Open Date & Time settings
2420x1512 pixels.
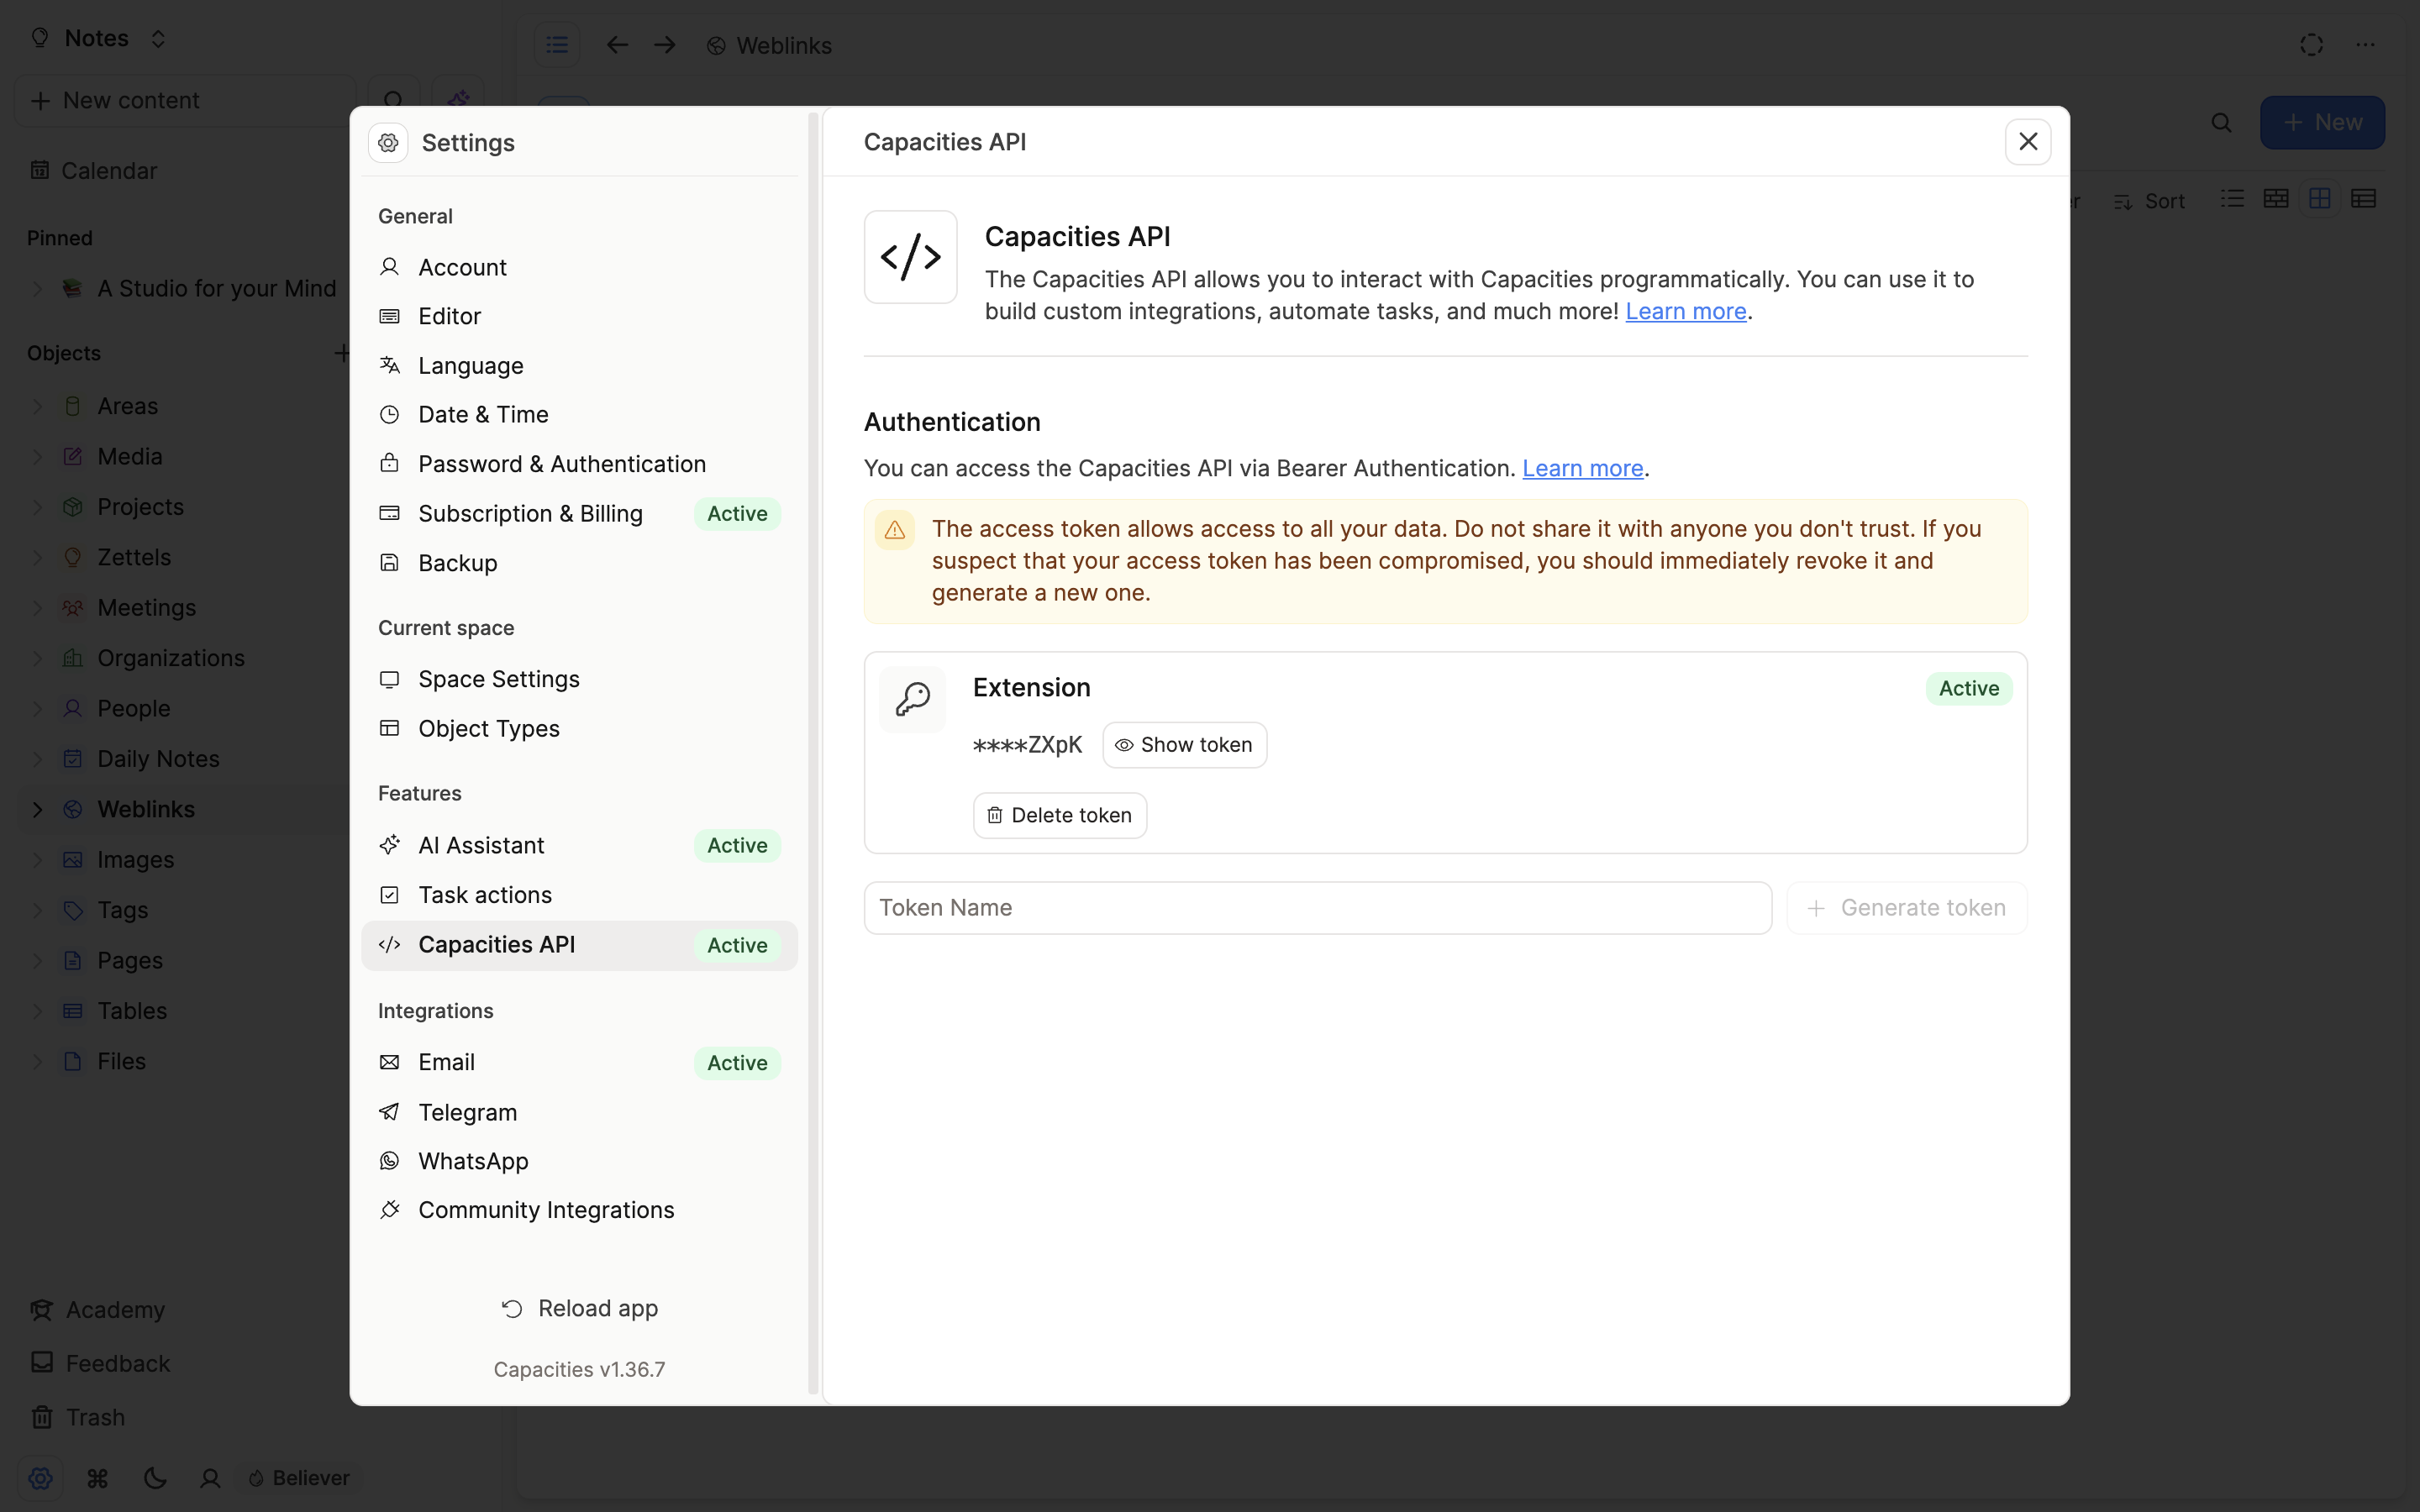579,415
